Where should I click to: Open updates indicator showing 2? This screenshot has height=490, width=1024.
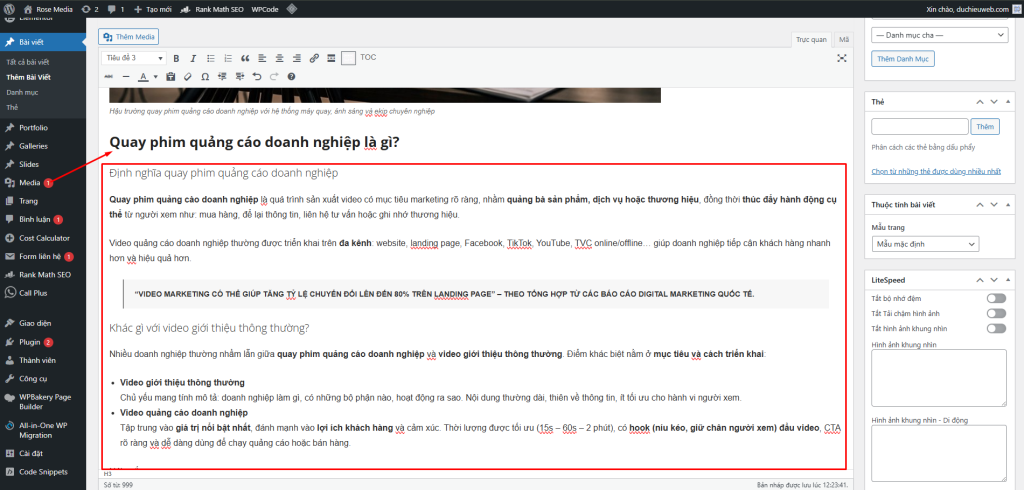click(90, 9)
